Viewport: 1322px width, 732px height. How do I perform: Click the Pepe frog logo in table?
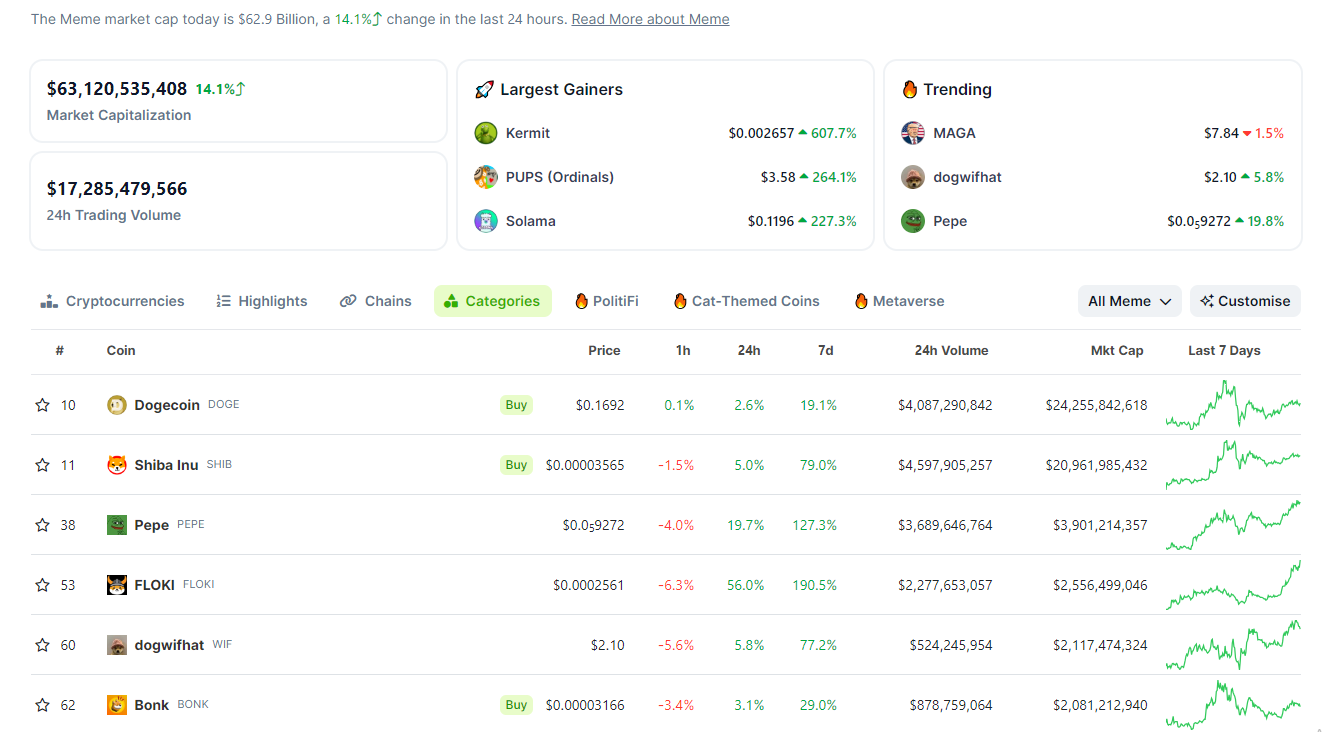117,525
